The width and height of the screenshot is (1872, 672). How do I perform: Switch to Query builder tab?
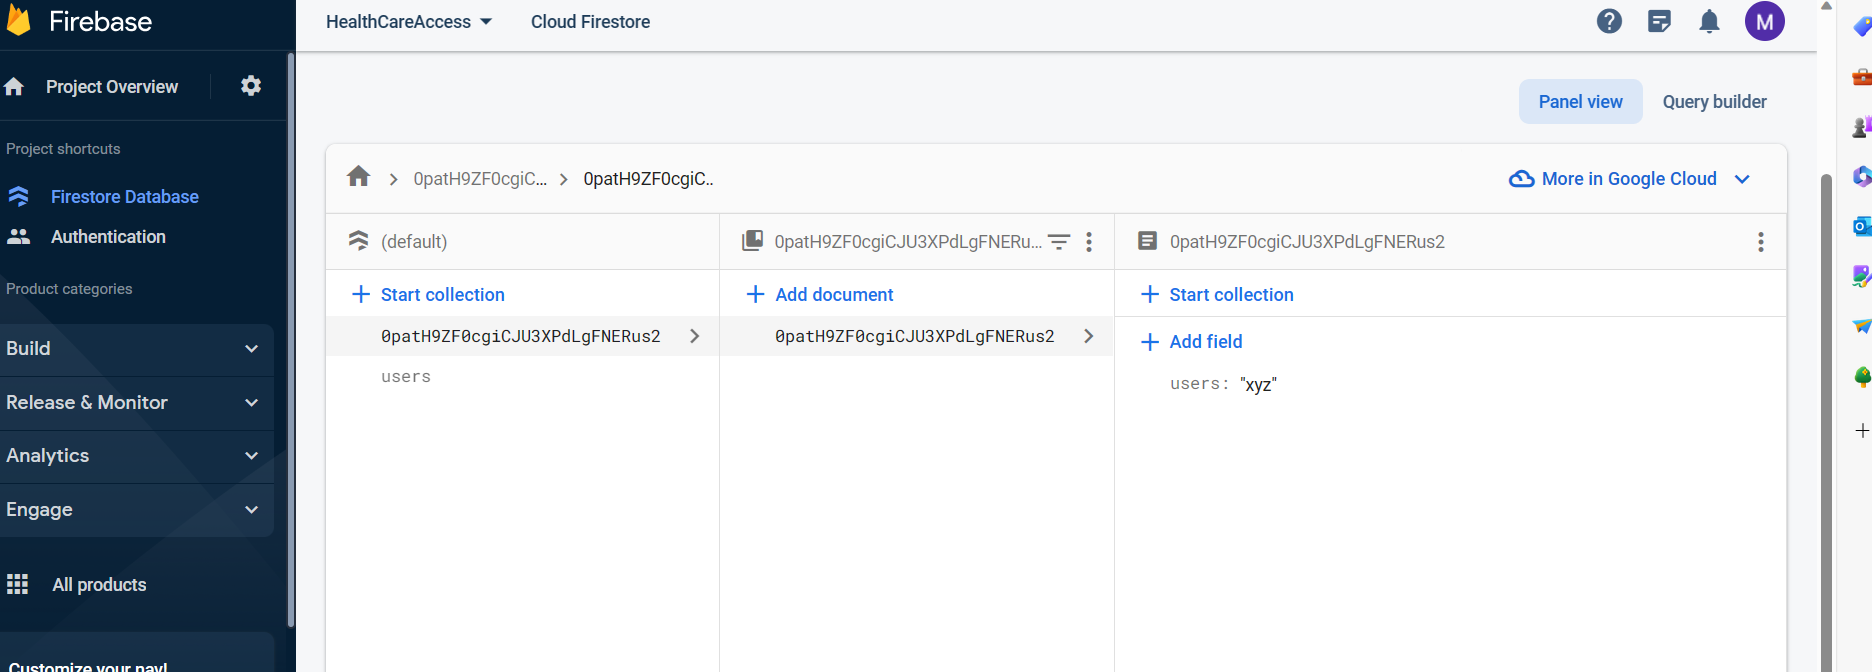pyautogui.click(x=1714, y=102)
